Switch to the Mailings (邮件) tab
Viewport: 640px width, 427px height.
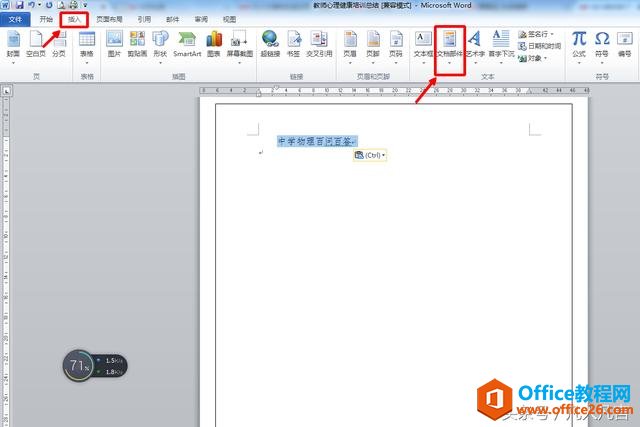pos(173,19)
